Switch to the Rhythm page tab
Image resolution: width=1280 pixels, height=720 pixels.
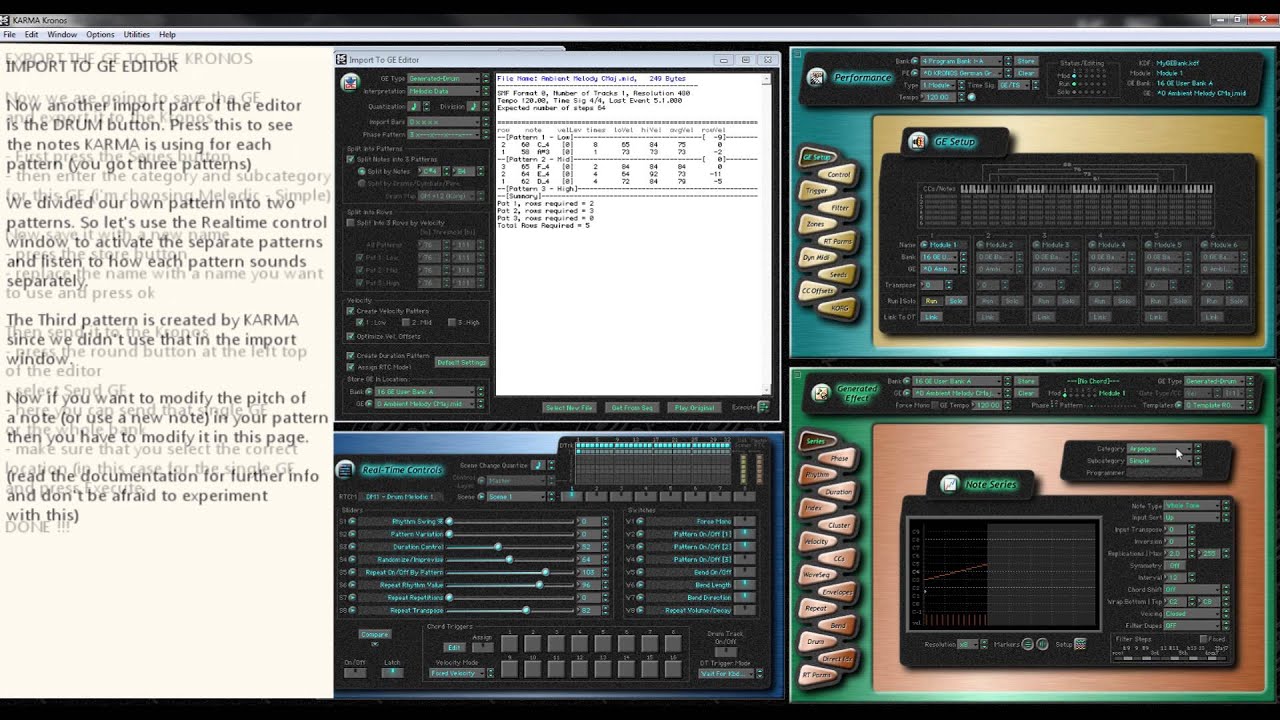pyautogui.click(x=817, y=474)
